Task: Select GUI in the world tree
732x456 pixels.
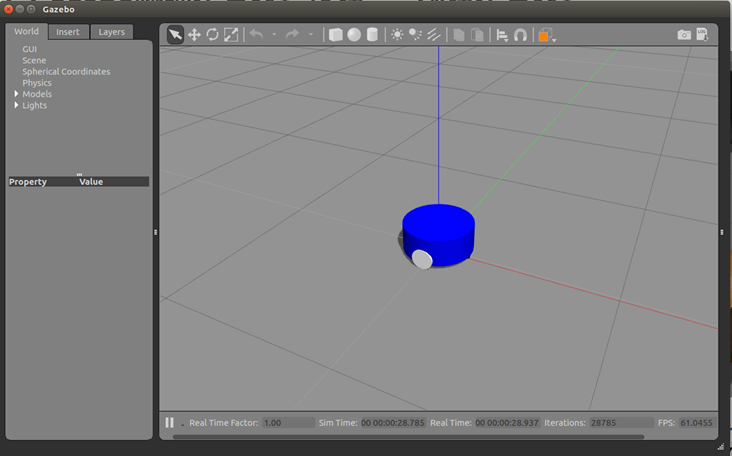Action: (29, 49)
